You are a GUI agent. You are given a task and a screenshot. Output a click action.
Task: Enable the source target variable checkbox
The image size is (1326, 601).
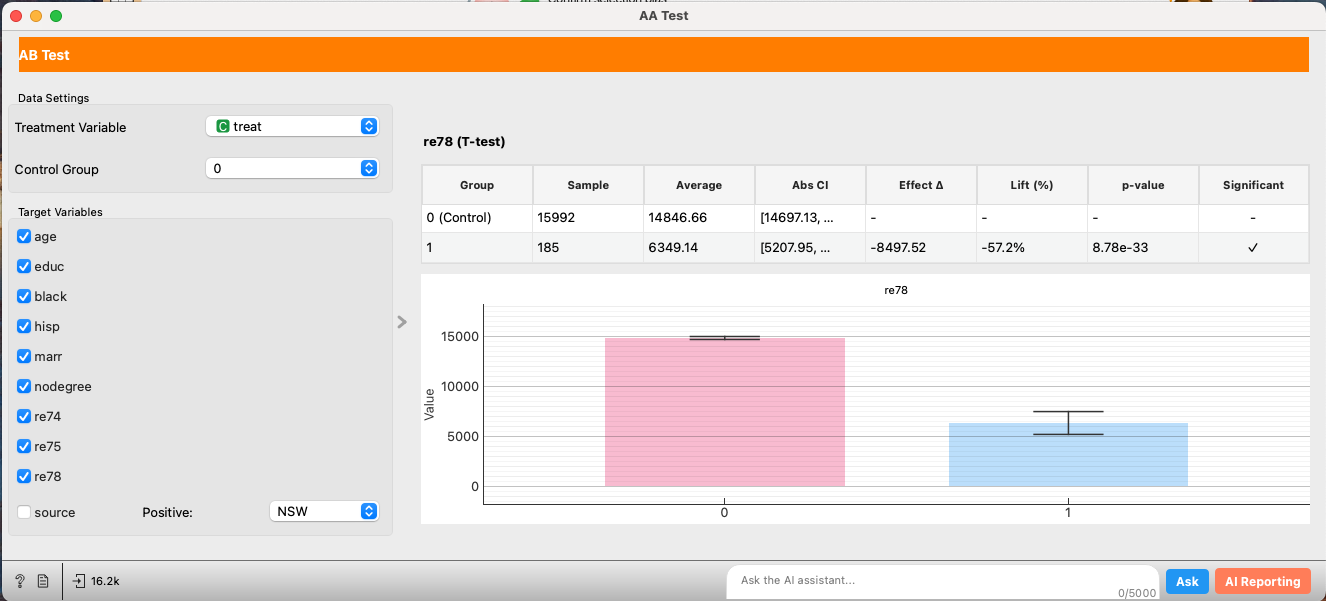coord(24,512)
